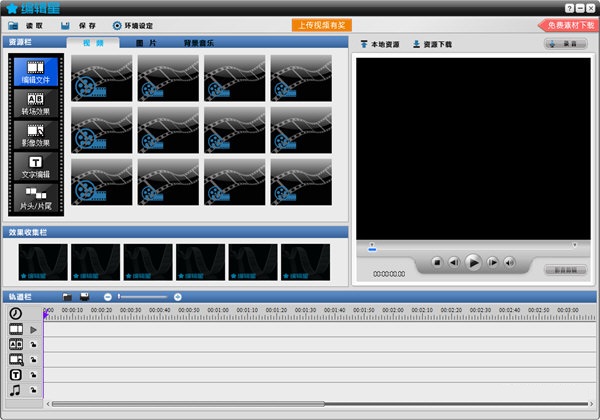Toggle the lock on the image effects track
This screenshot has height=420, width=600.
[x=34, y=360]
